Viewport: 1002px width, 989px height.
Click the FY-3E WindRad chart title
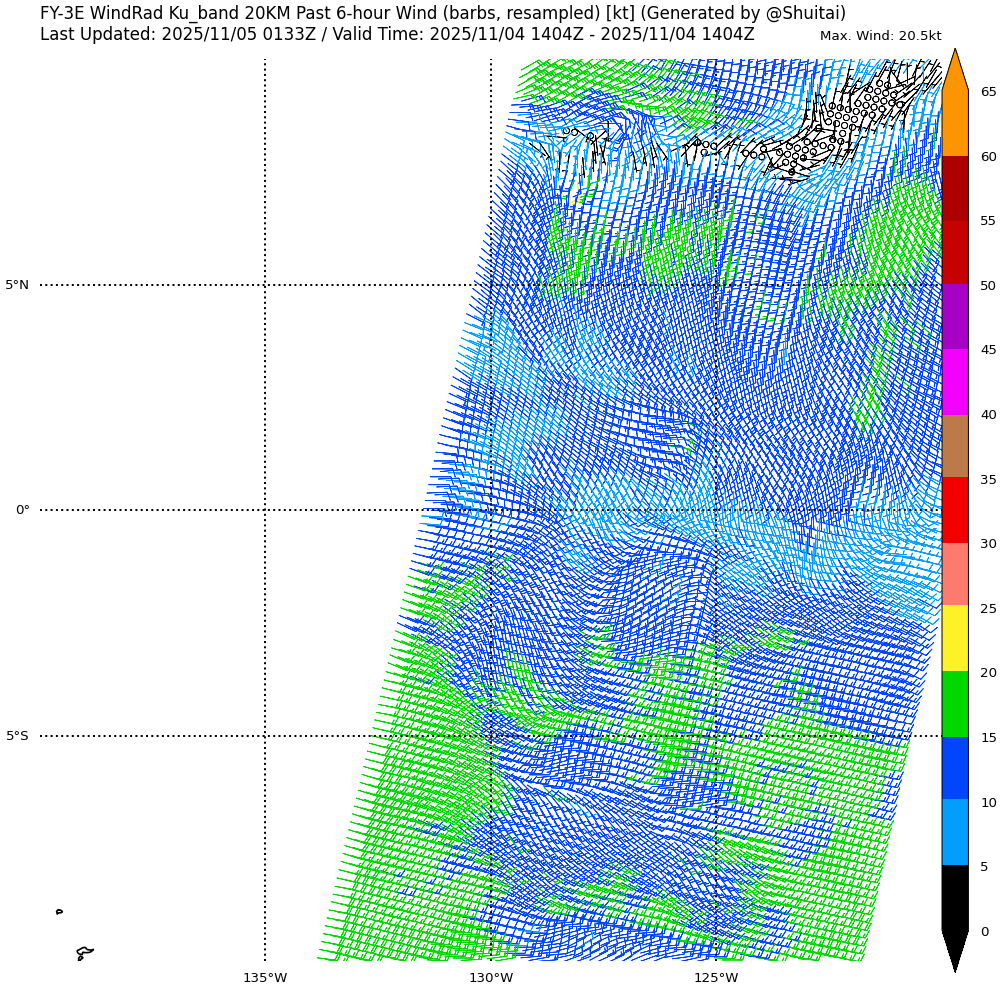click(442, 14)
